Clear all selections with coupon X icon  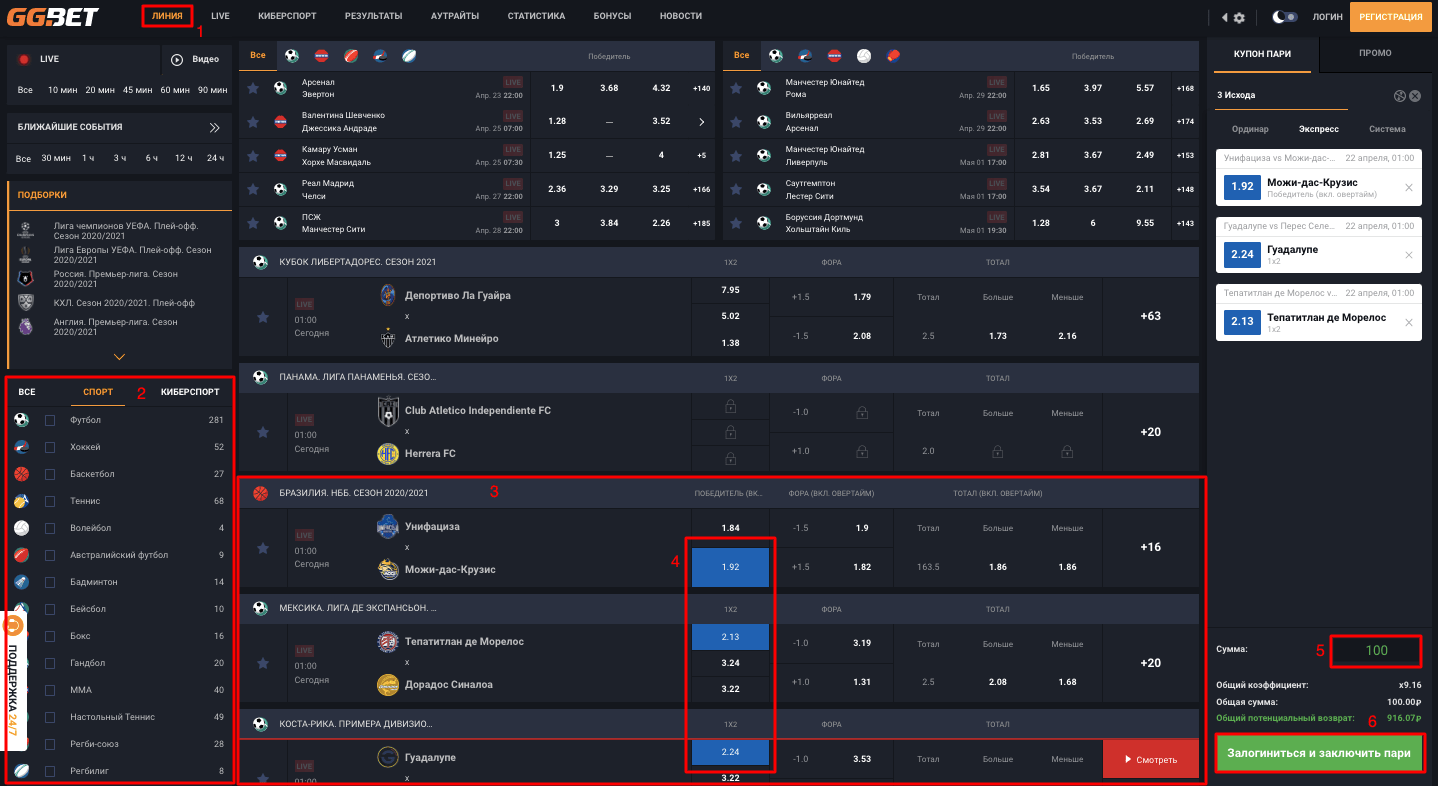(x=1415, y=96)
